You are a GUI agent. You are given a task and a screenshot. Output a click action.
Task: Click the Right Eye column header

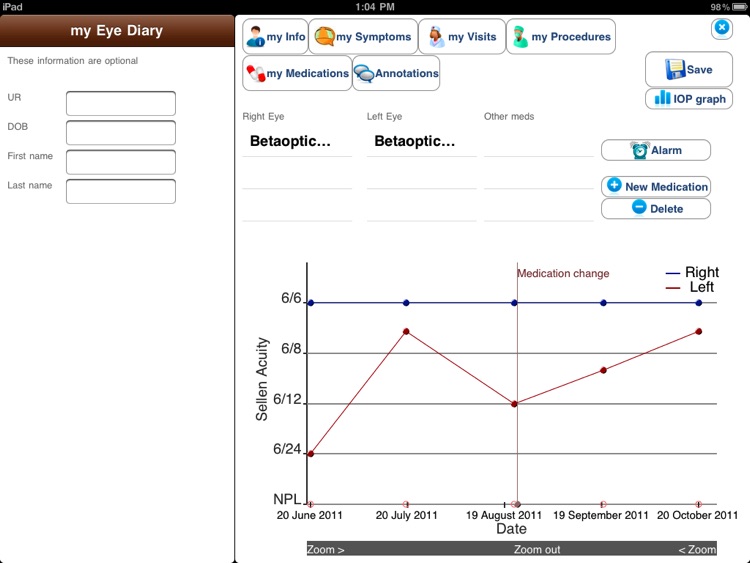tap(263, 116)
